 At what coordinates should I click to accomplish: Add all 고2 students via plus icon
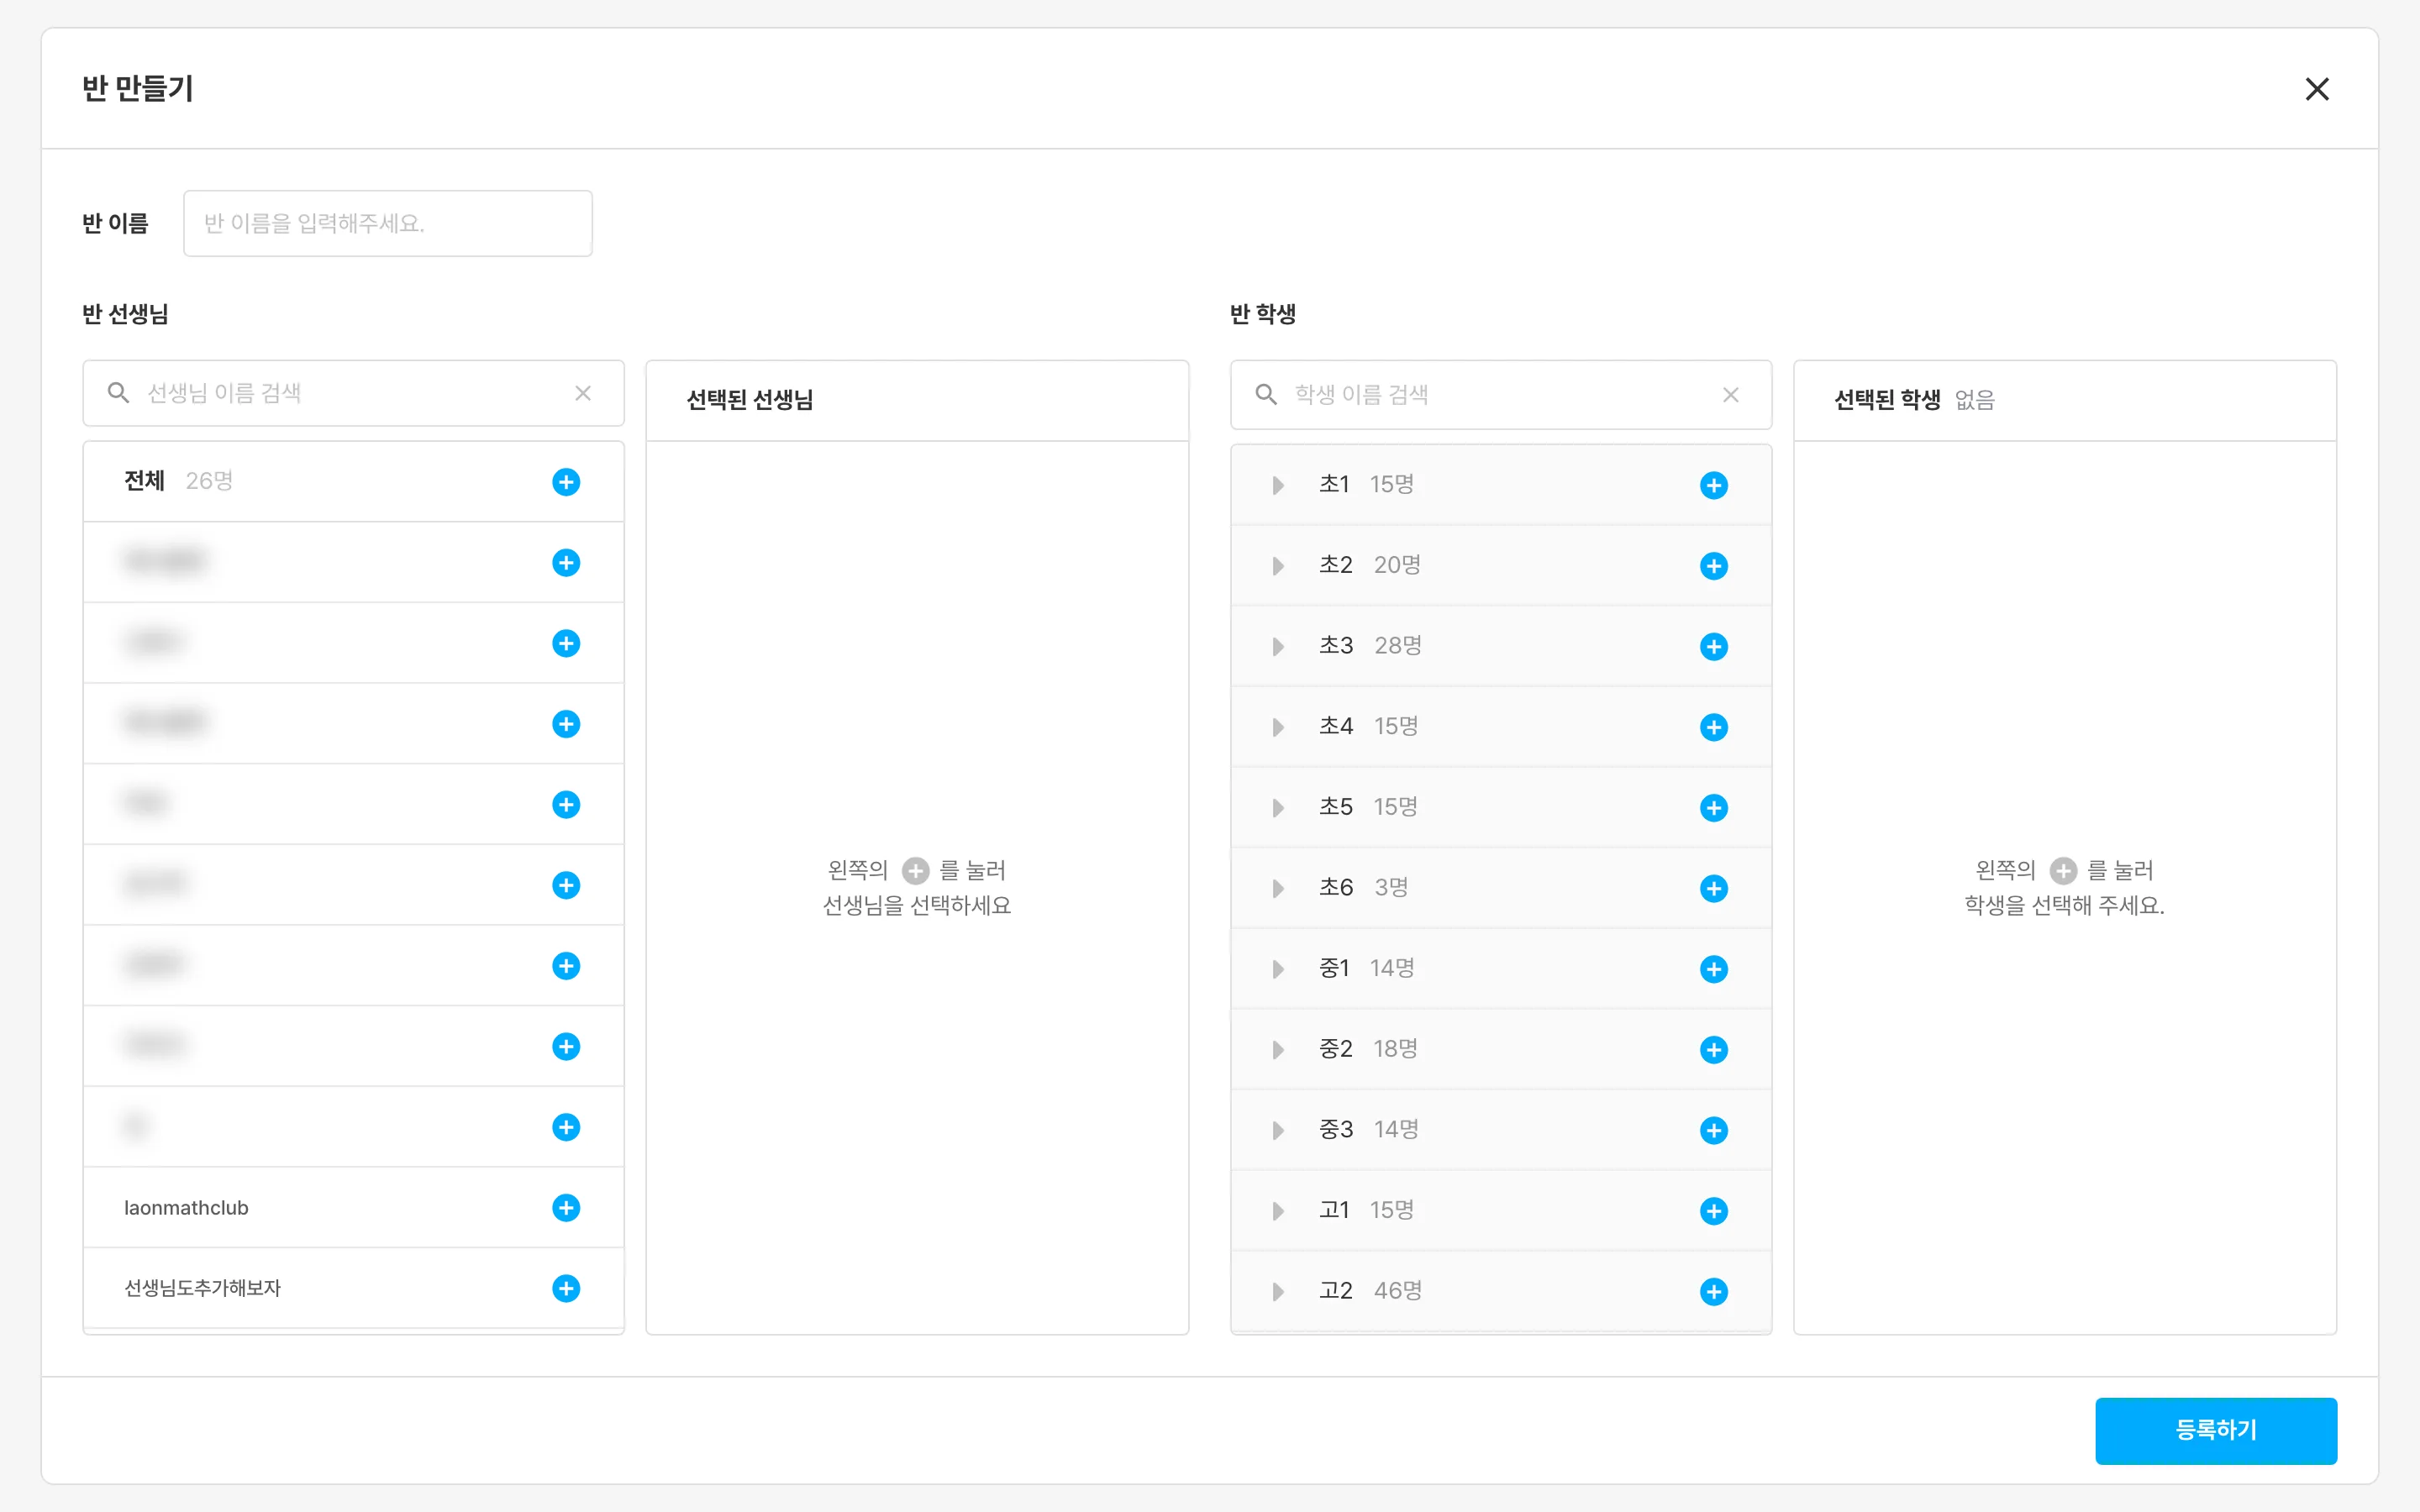[x=1714, y=1292]
